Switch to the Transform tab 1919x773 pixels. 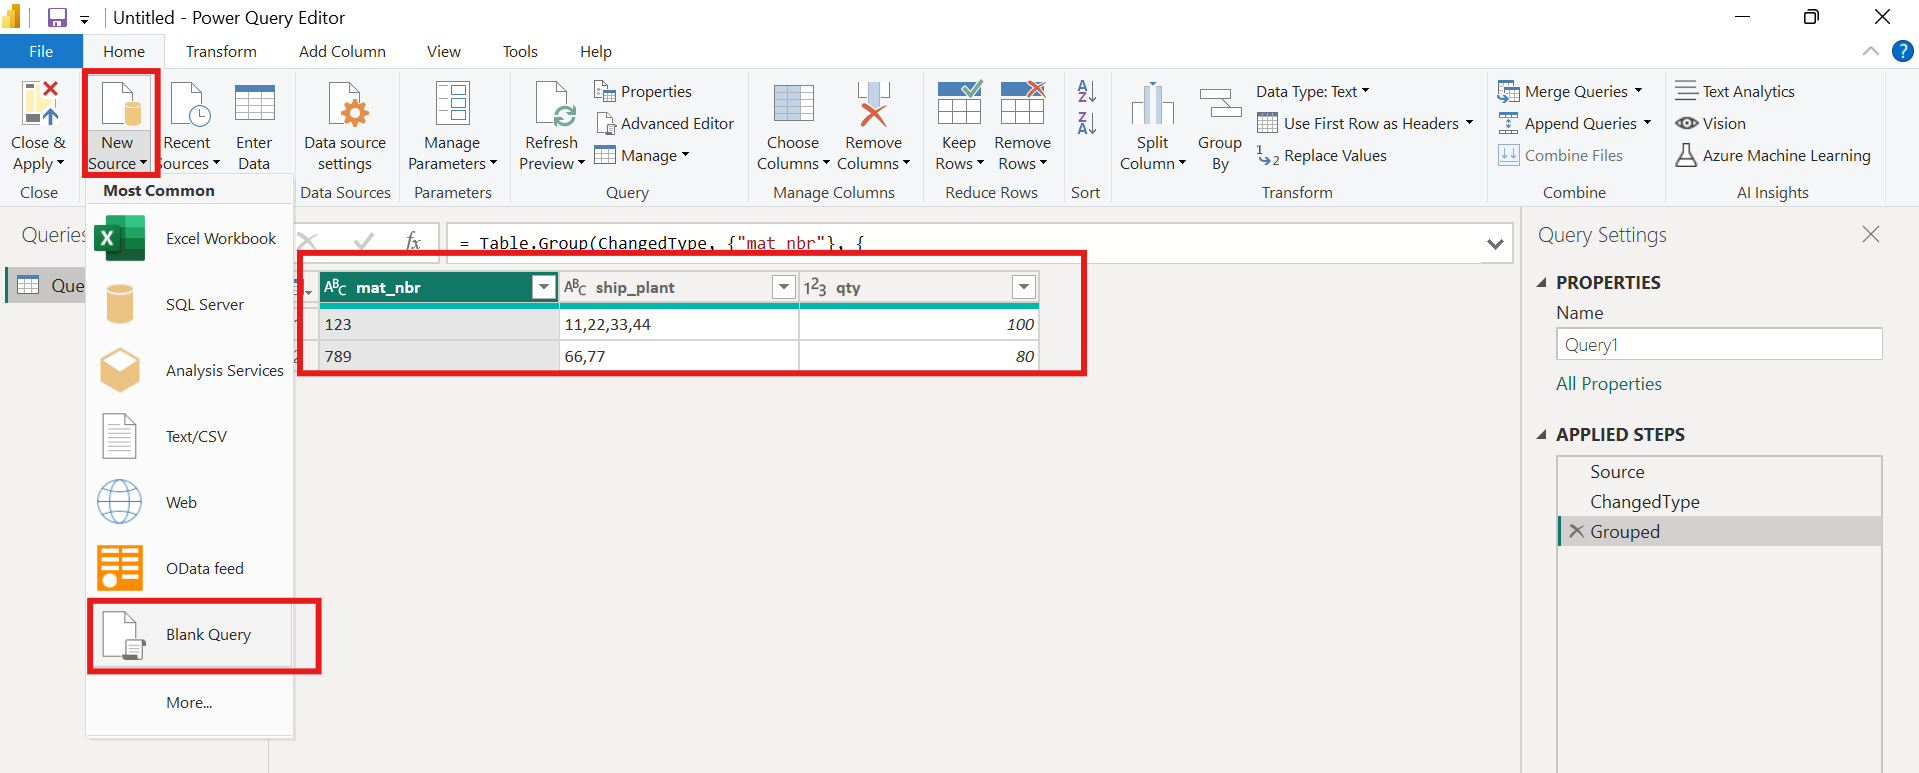221,52
